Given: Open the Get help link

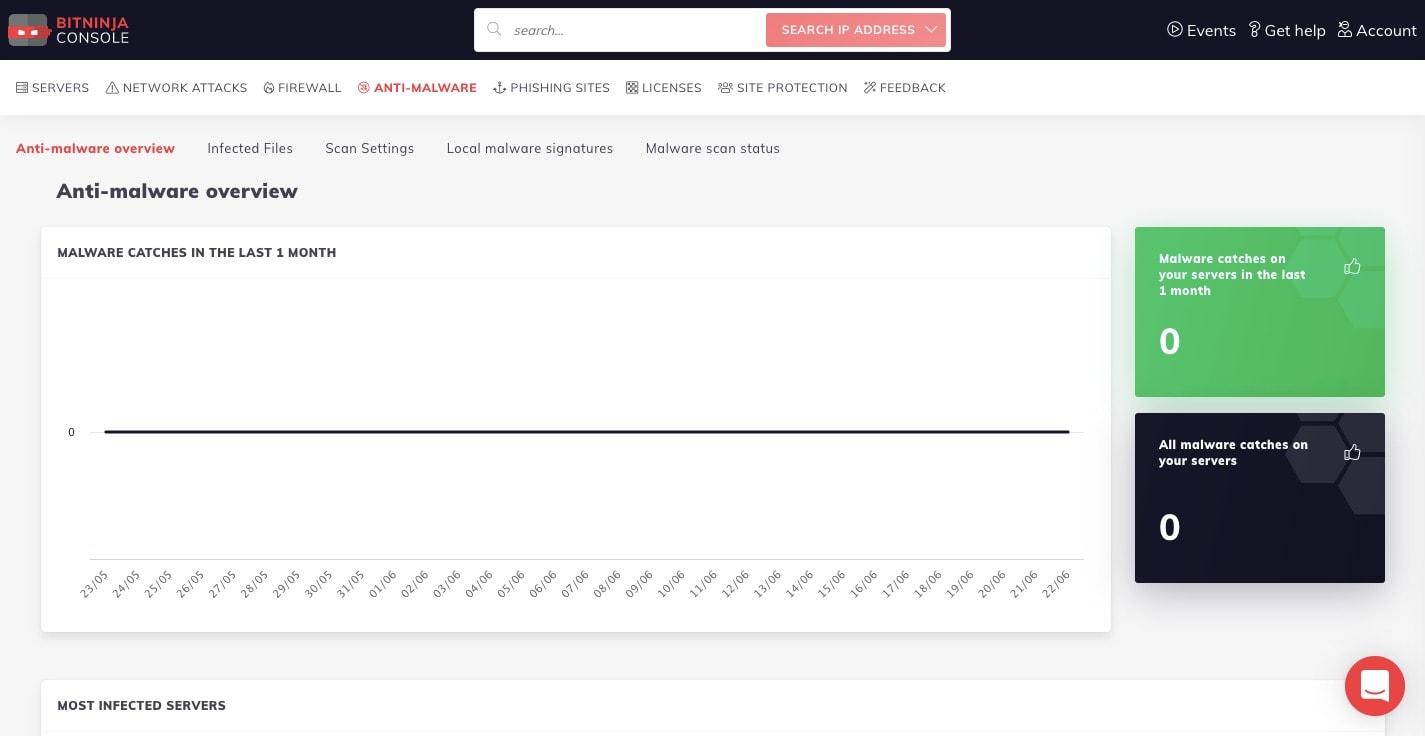Looking at the screenshot, I should 1287,30.
